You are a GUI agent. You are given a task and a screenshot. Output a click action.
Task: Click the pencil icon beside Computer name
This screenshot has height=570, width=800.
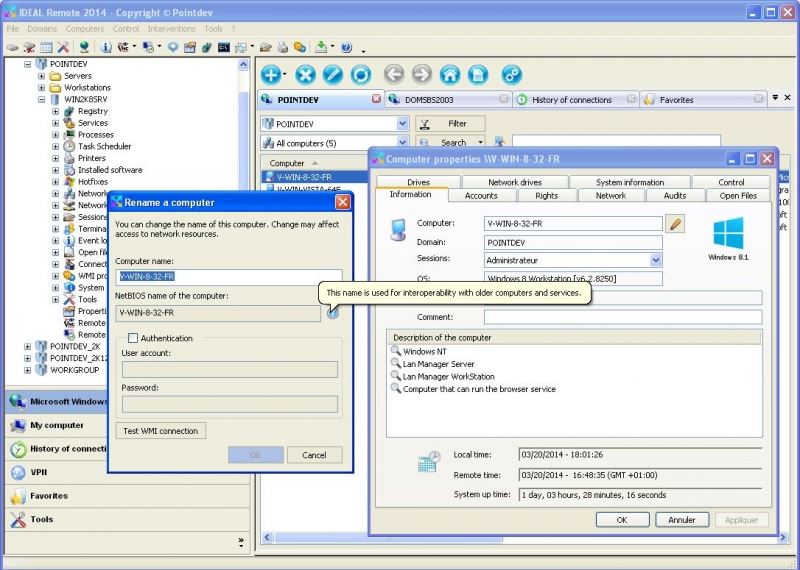pos(676,224)
